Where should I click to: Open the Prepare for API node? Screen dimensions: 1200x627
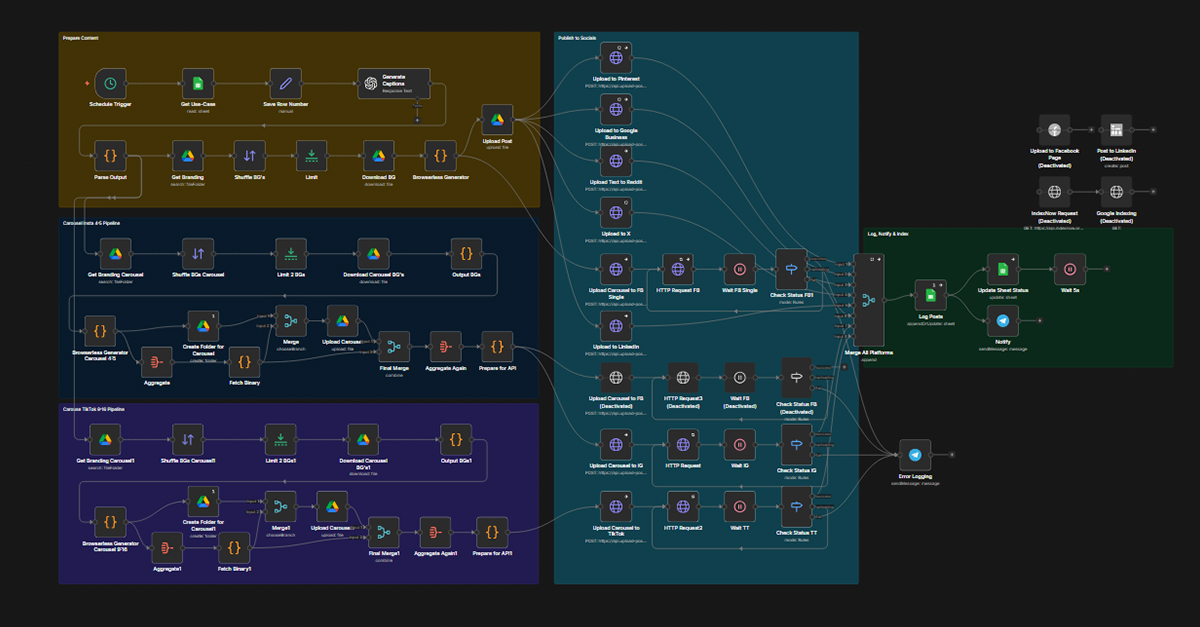coord(497,346)
